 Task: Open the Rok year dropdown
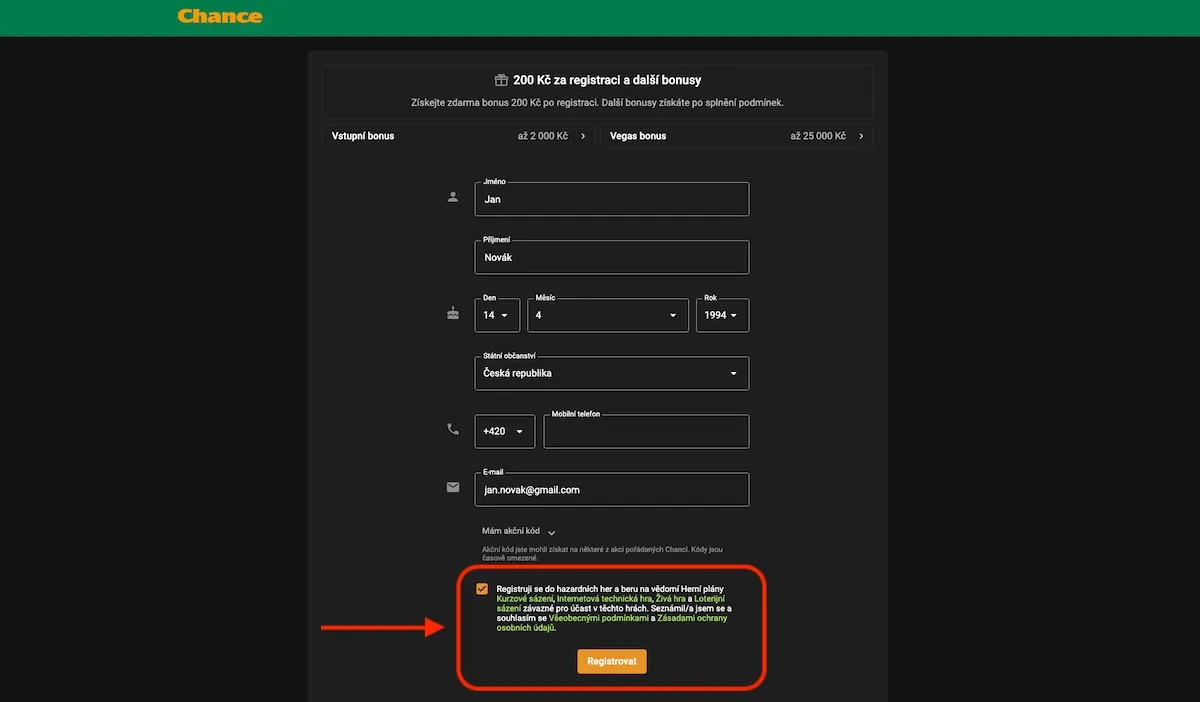723,315
